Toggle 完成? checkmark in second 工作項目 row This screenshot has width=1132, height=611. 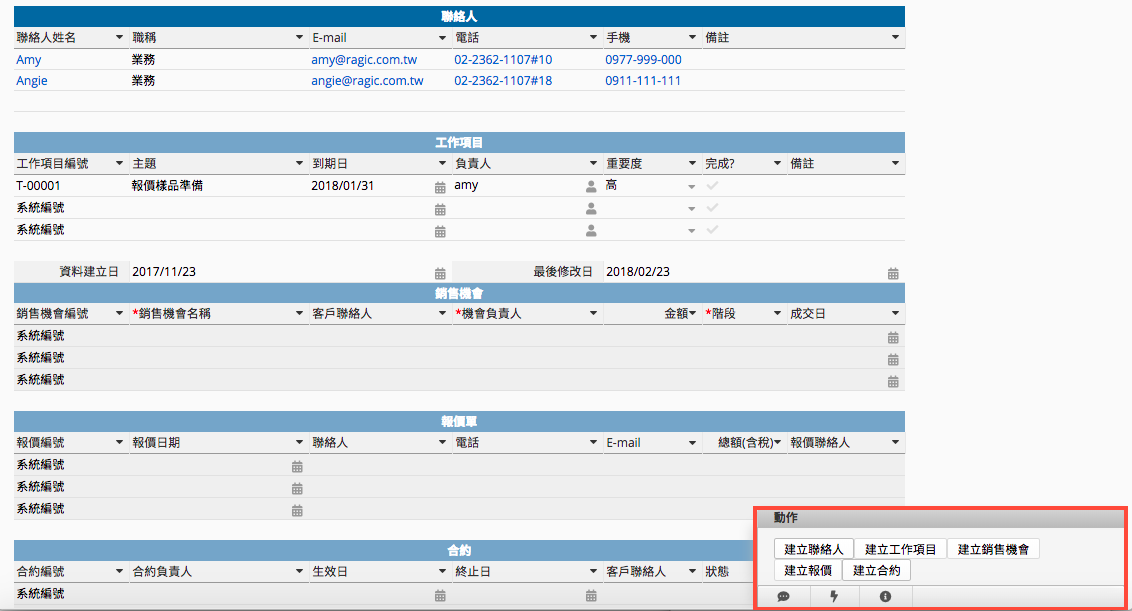713,208
